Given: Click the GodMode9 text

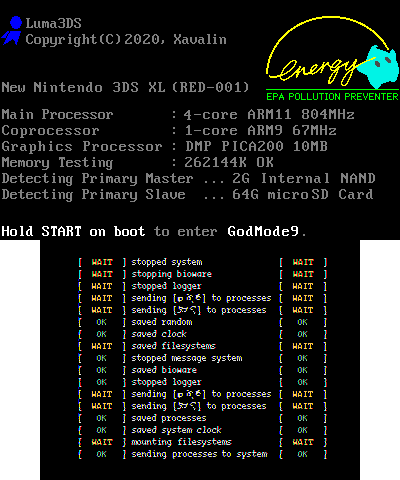Looking at the screenshot, I should [x=263, y=231].
